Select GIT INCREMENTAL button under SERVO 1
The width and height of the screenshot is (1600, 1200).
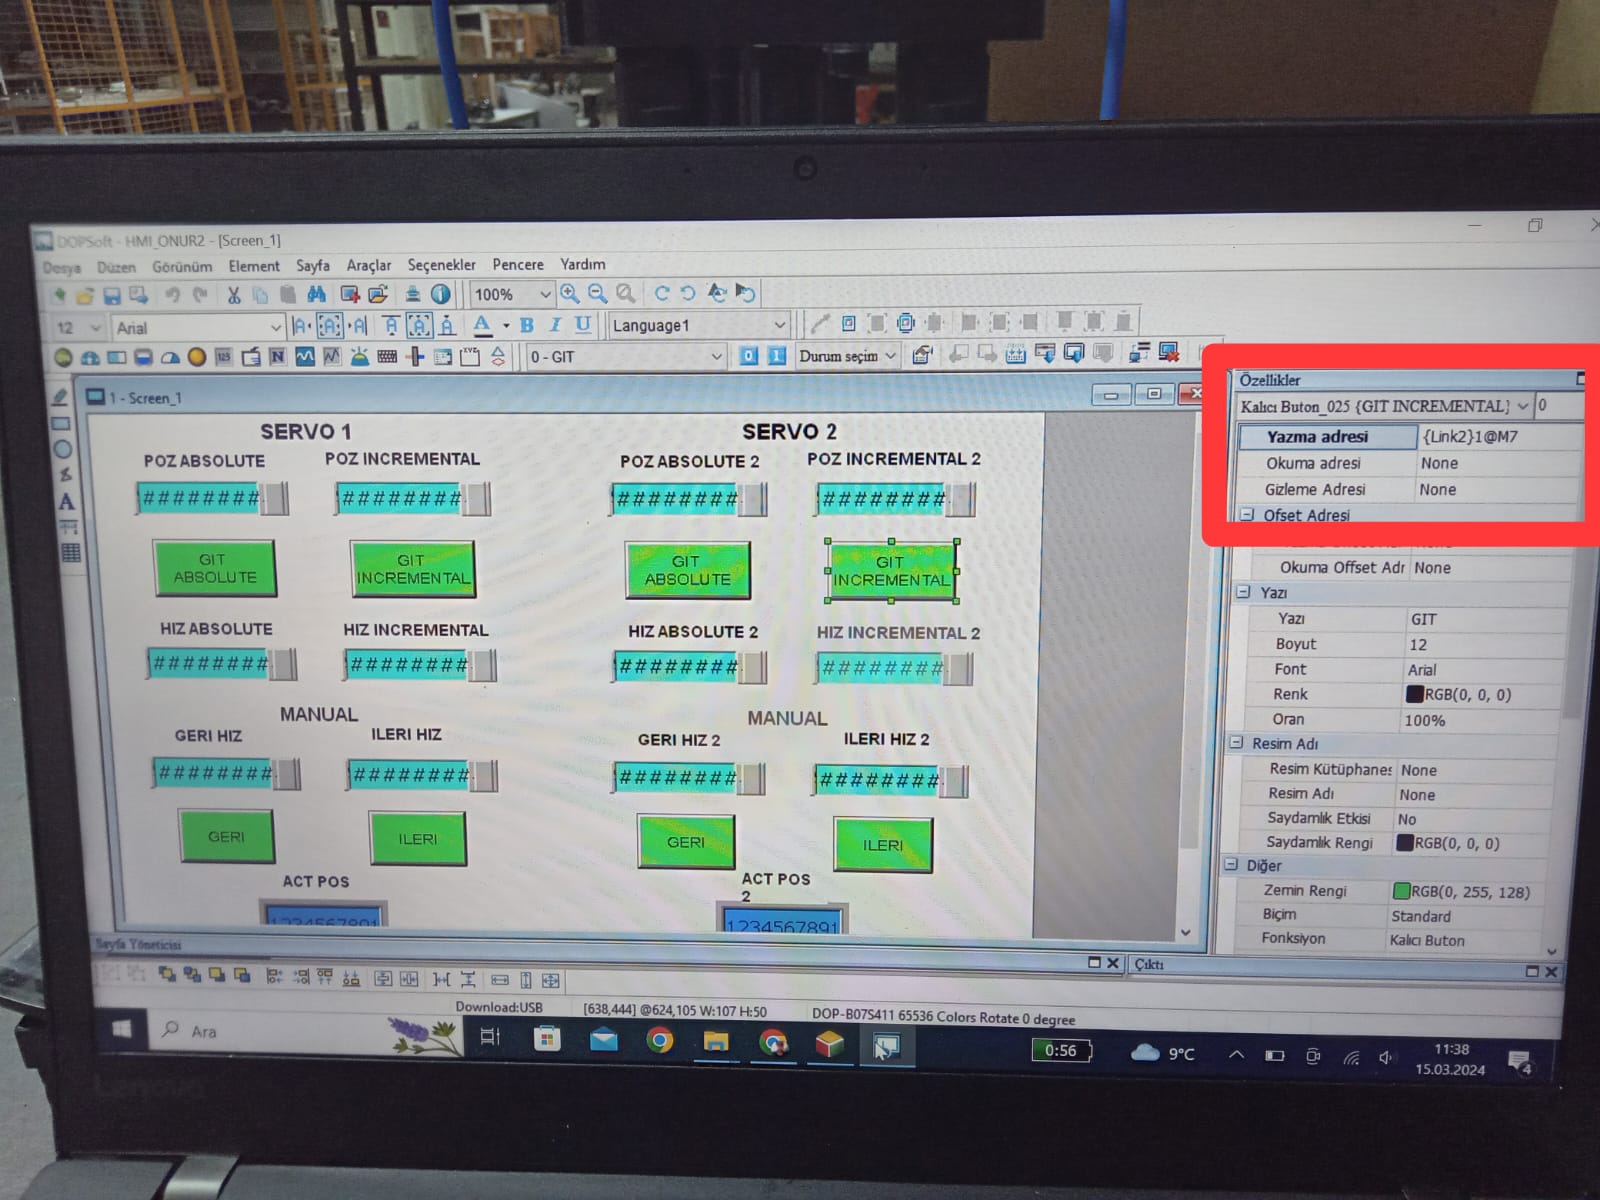412,569
